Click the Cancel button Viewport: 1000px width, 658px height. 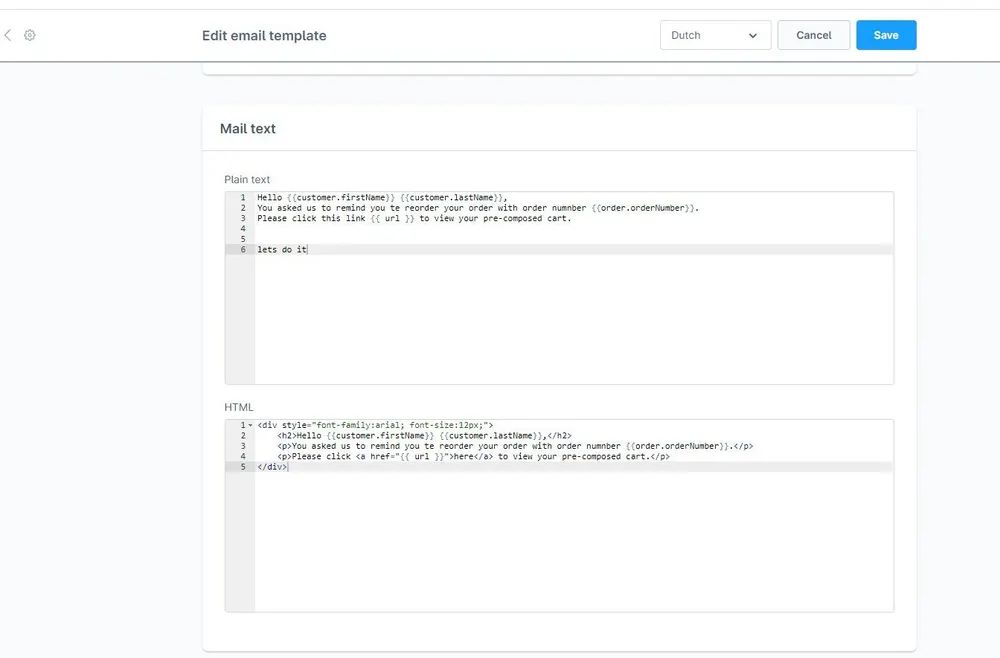[813, 35]
